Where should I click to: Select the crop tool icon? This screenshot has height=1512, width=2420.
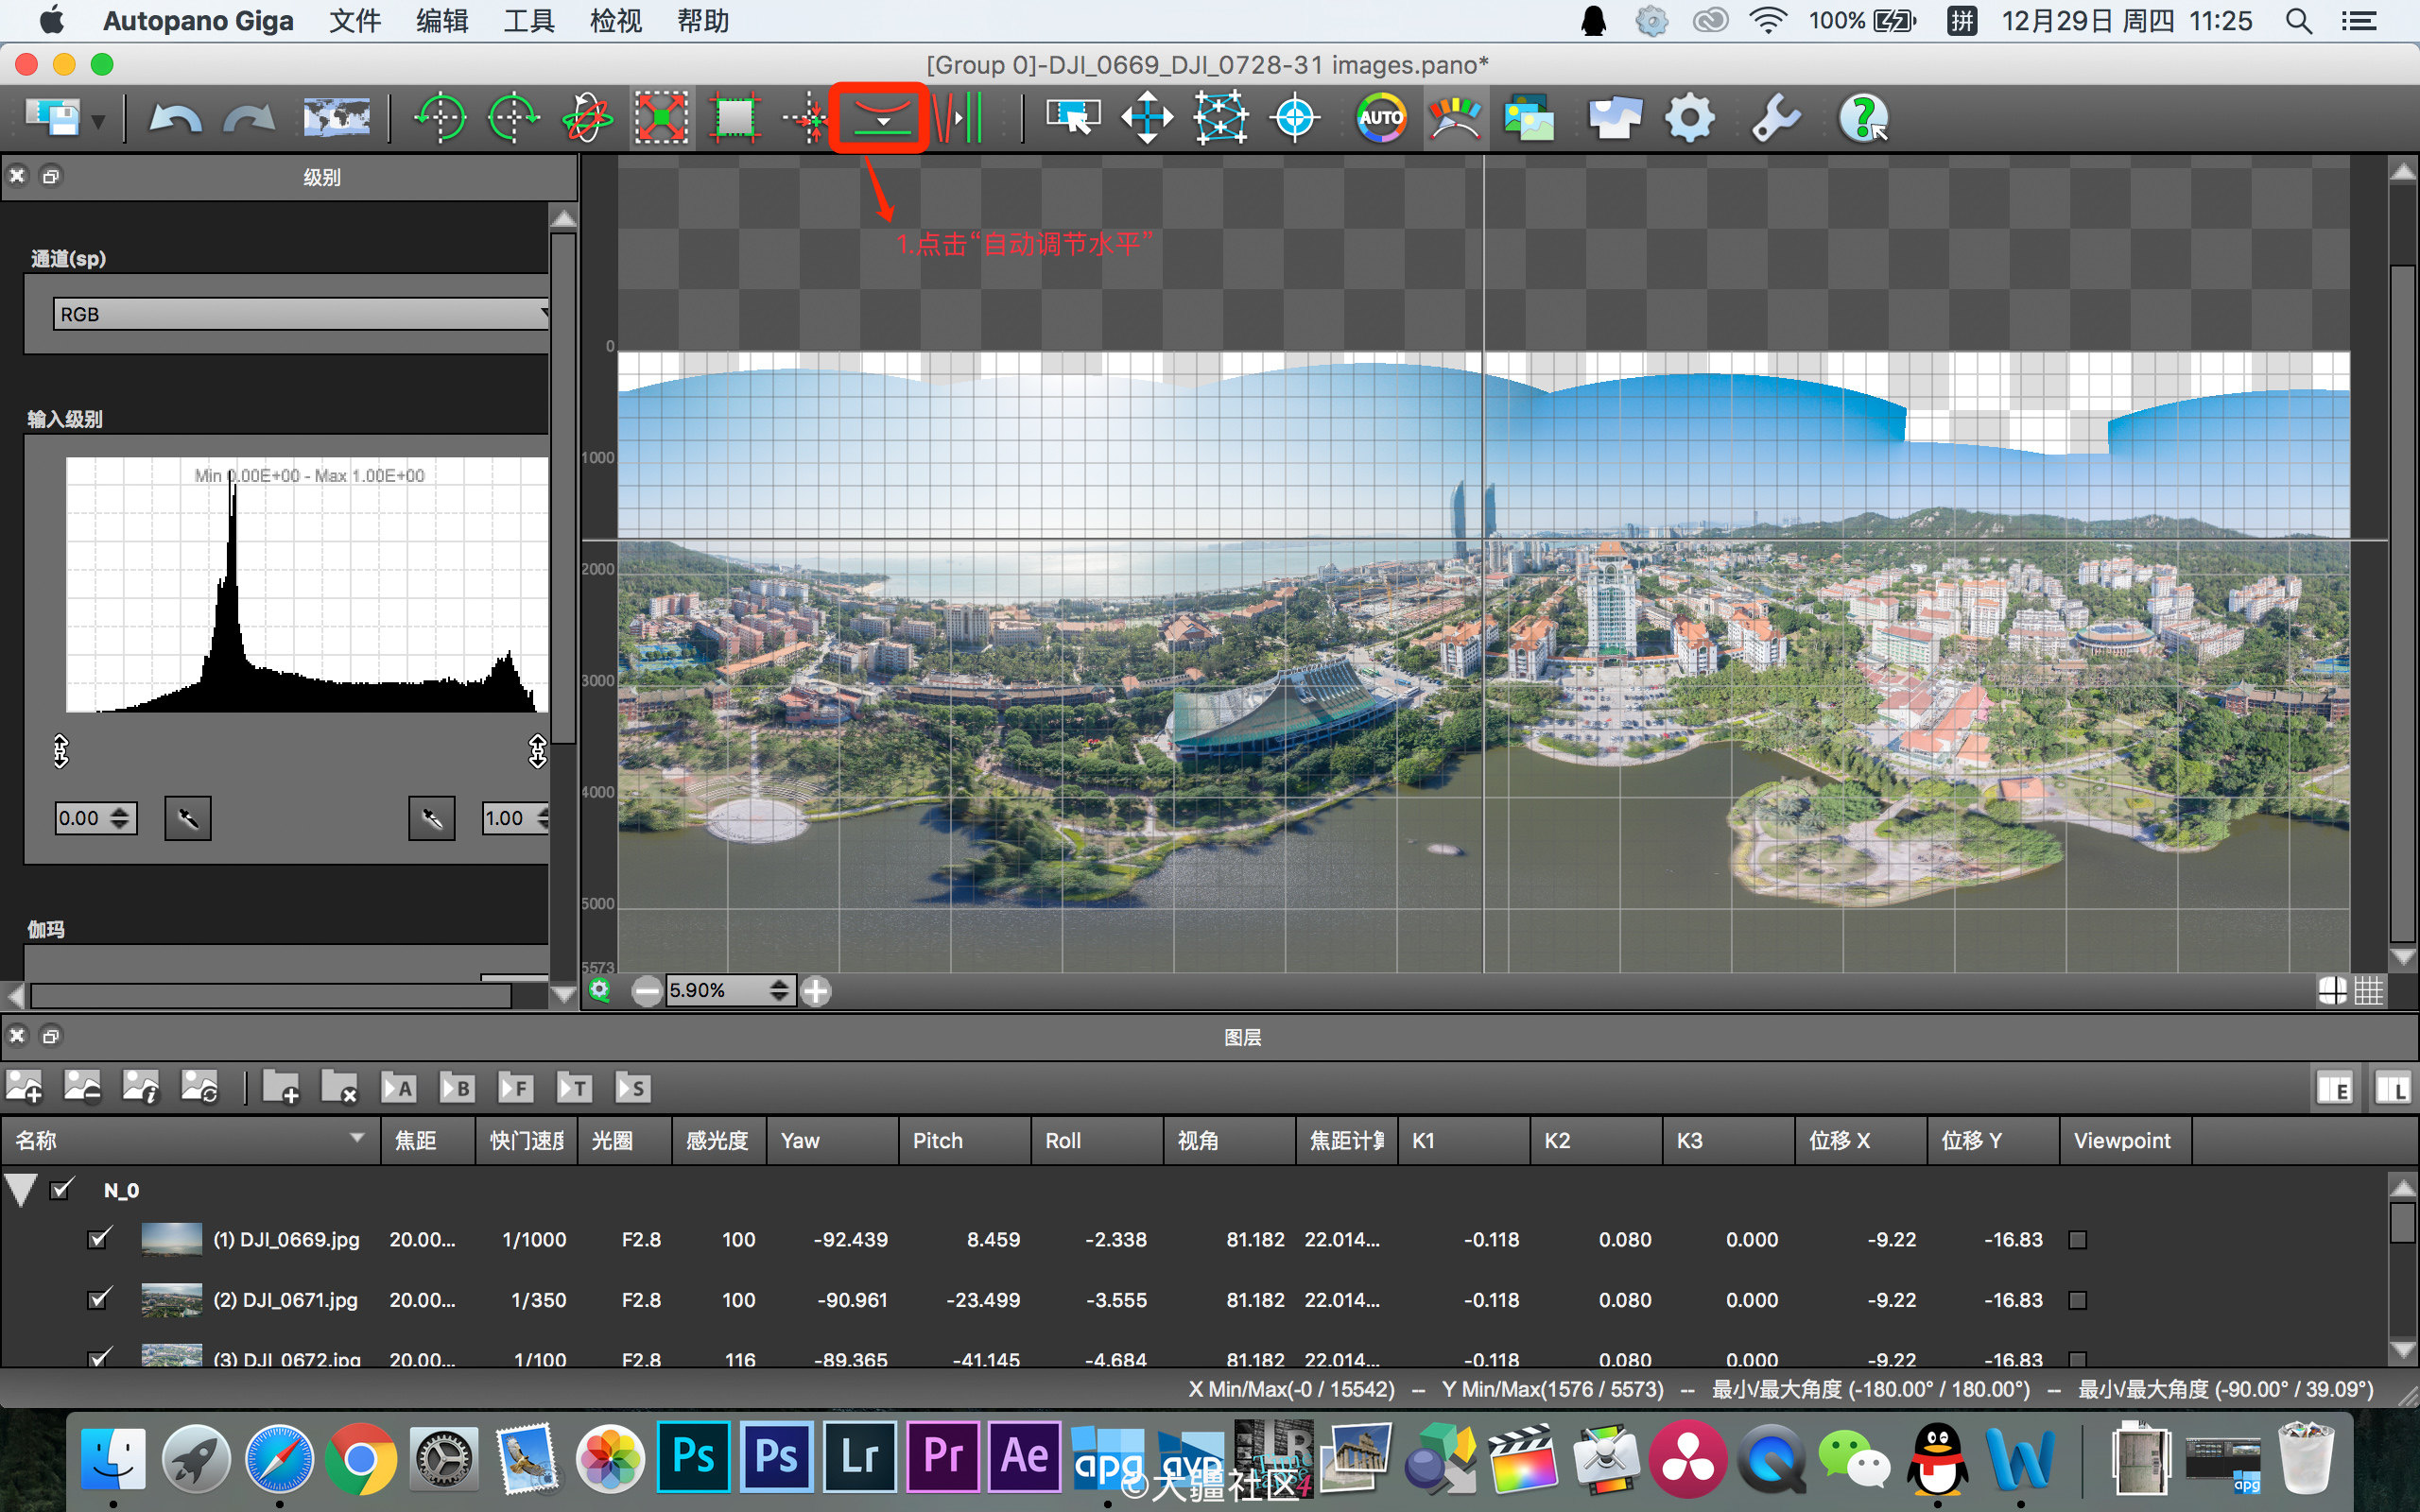[x=735, y=118]
